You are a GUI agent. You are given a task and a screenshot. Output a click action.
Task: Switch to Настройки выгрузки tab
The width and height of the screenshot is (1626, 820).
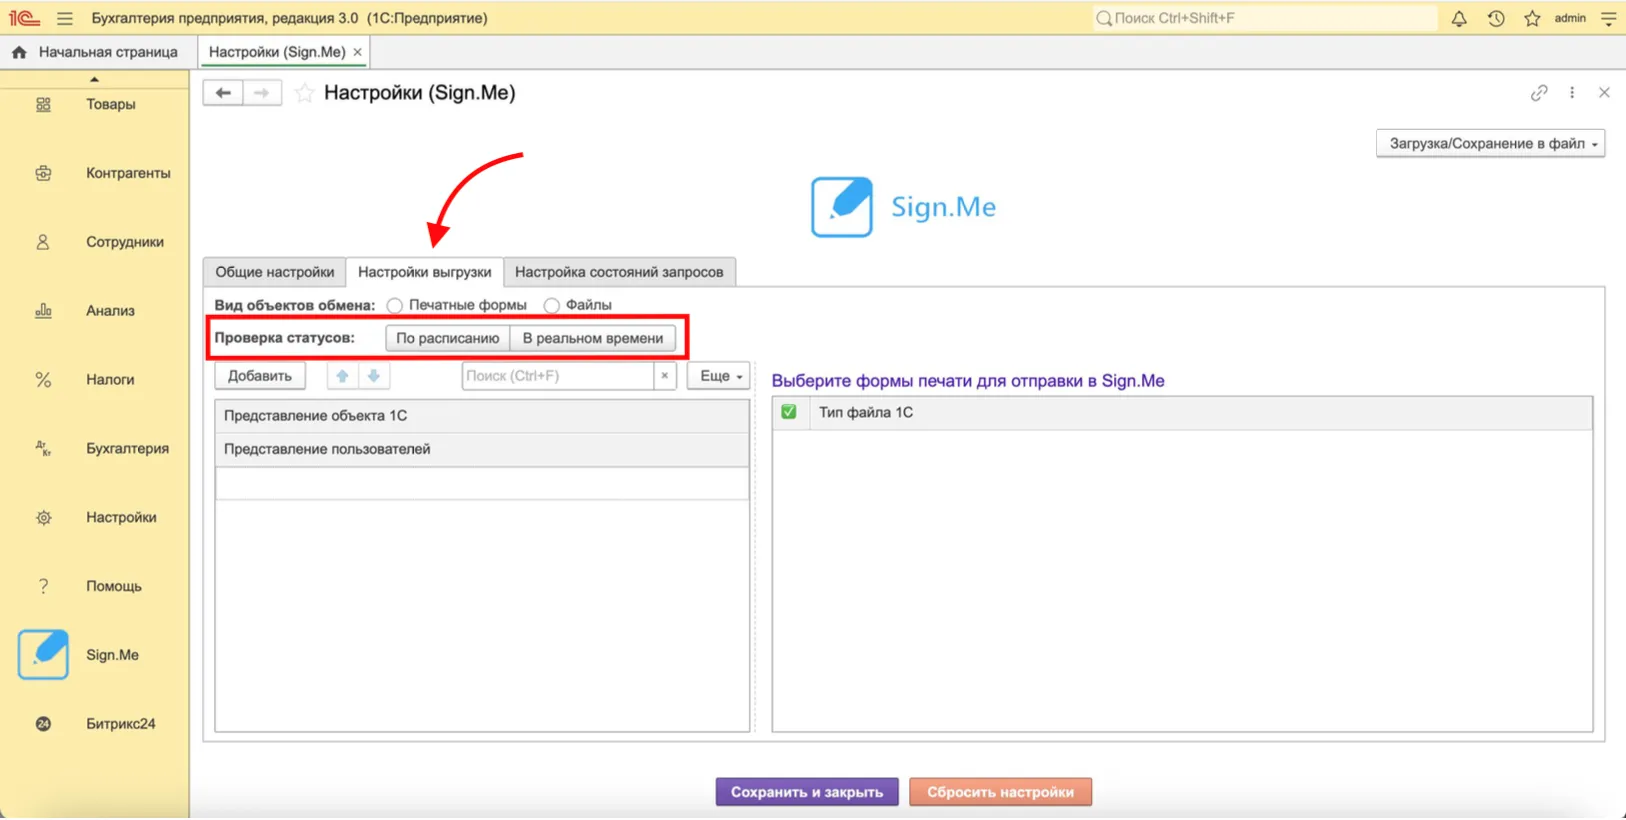point(425,272)
